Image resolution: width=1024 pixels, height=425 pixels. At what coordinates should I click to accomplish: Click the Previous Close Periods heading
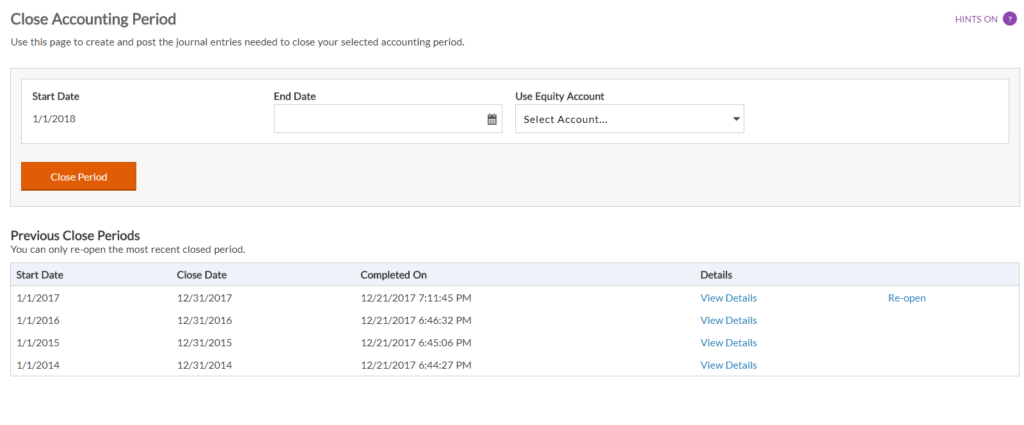click(x=76, y=236)
